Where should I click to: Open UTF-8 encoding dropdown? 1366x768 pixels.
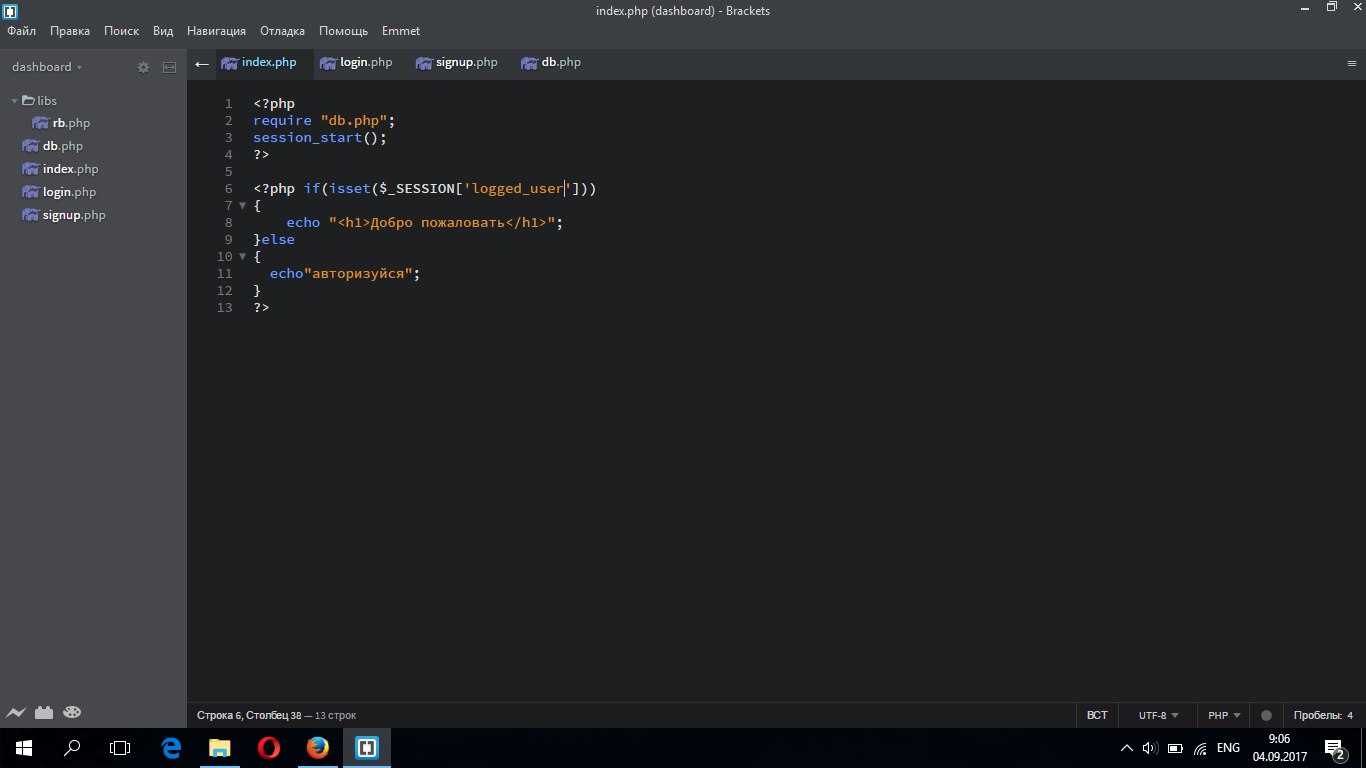[x=1158, y=716]
